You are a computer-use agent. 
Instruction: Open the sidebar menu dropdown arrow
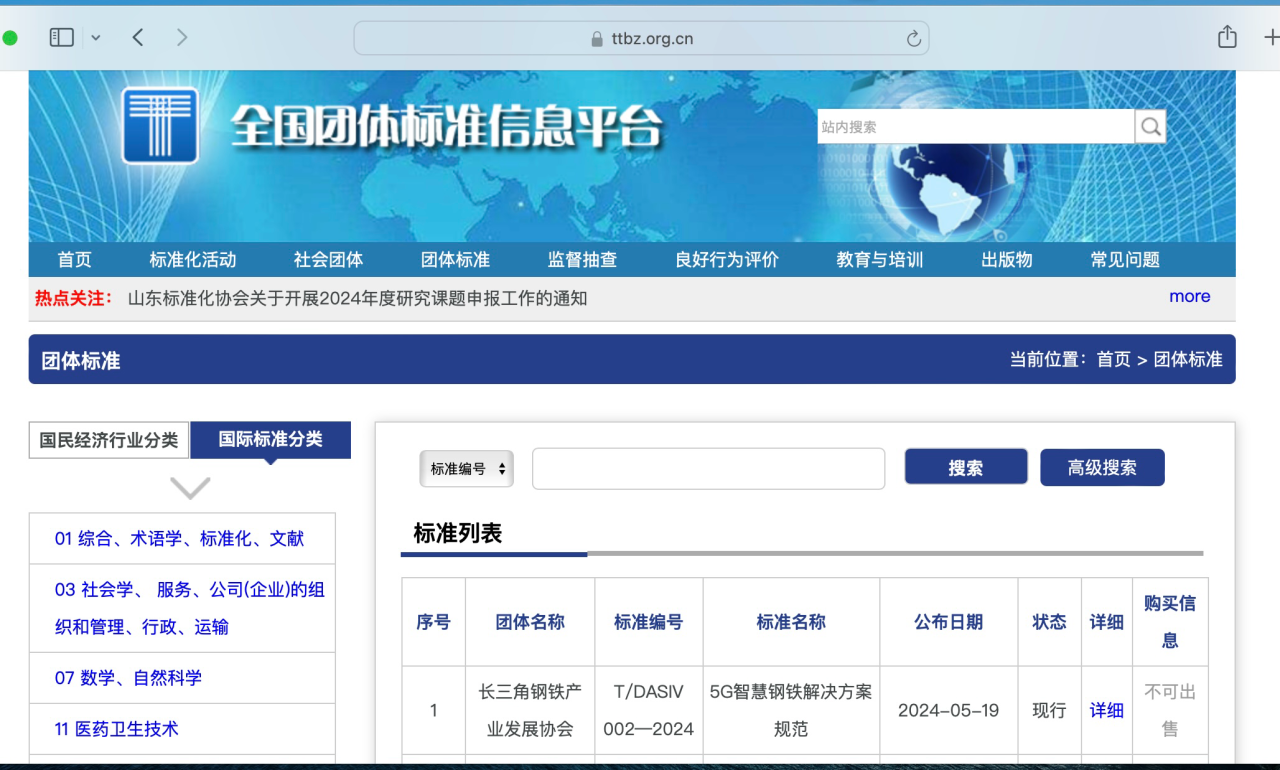point(96,38)
